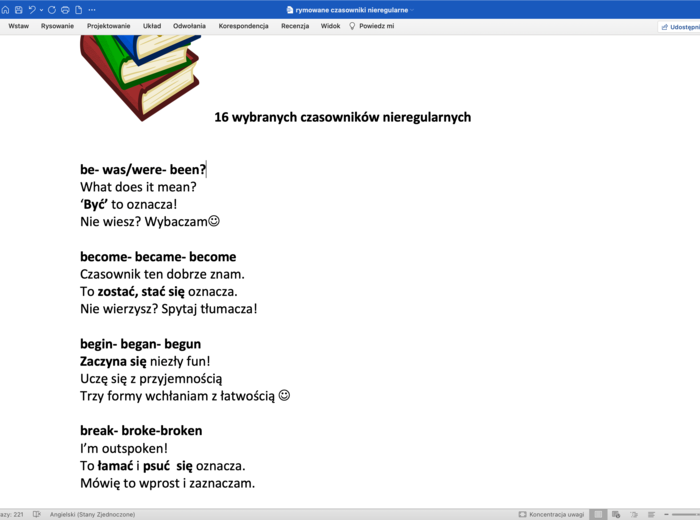Select the stacked books clipart image

click(x=140, y=78)
